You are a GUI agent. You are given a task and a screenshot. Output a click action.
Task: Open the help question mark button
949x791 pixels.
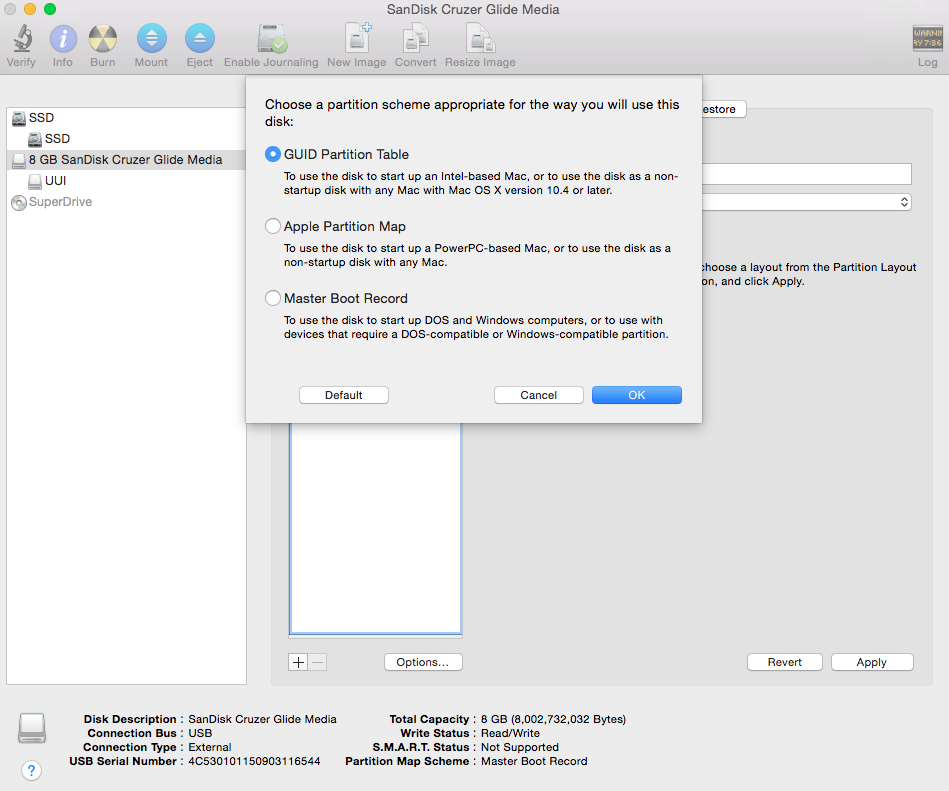[31, 770]
